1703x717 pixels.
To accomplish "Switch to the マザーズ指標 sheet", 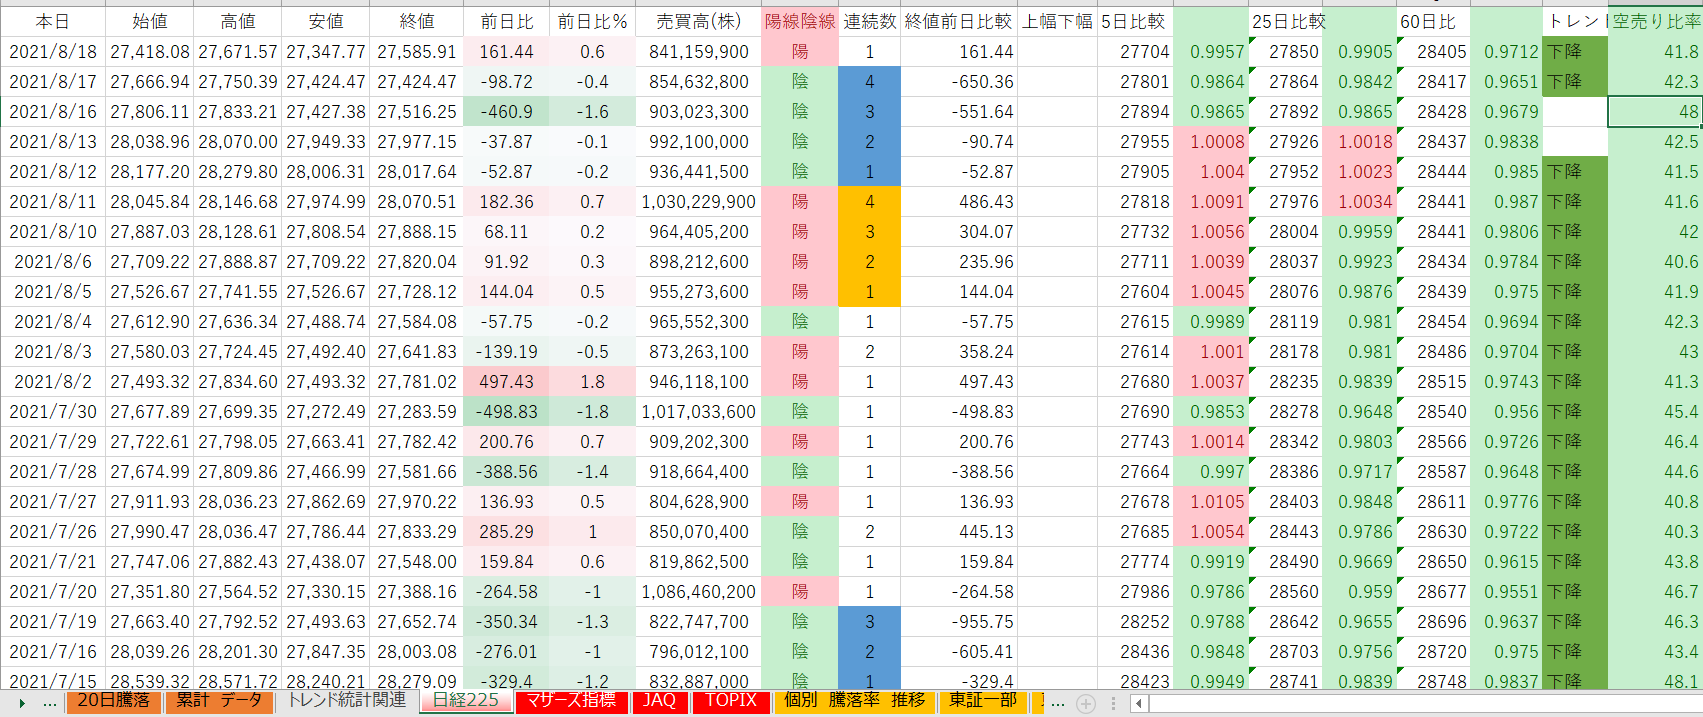I will [x=571, y=701].
